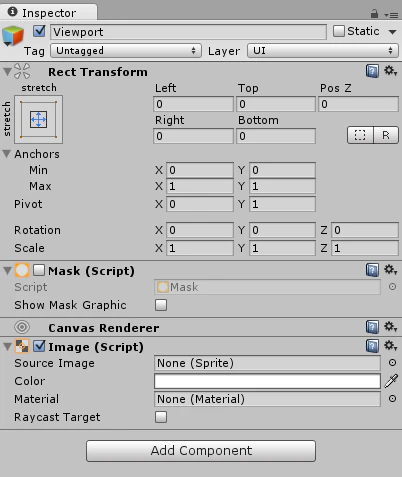Screen dimensions: 402x477
Task: Collapse the Anchors foldout
Action: [x=7, y=154]
